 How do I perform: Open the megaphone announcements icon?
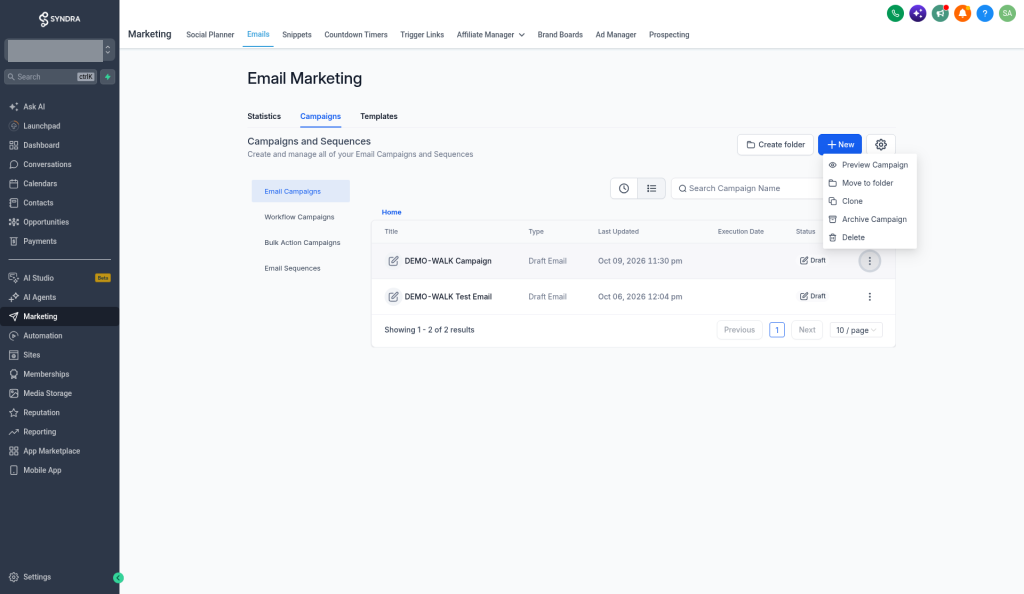(x=940, y=13)
